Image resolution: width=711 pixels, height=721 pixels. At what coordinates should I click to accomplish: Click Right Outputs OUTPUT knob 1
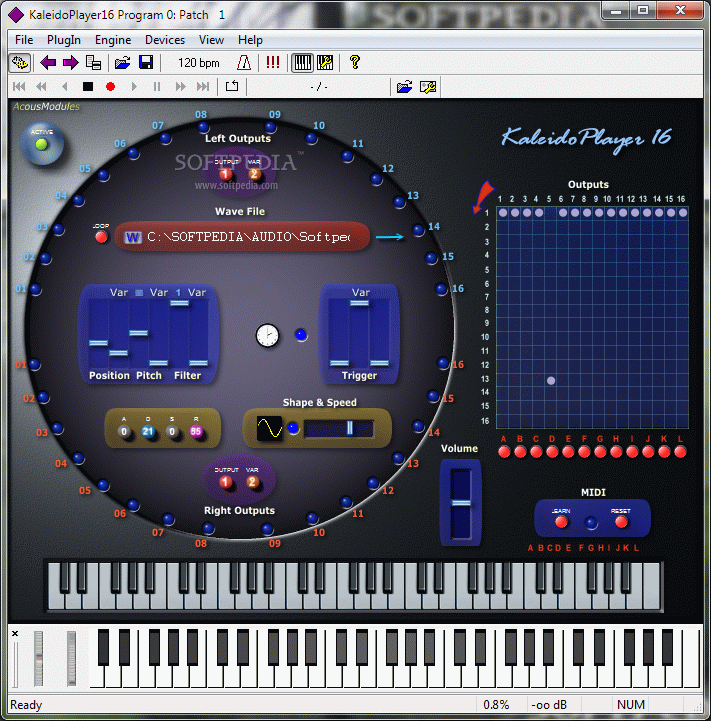click(225, 482)
